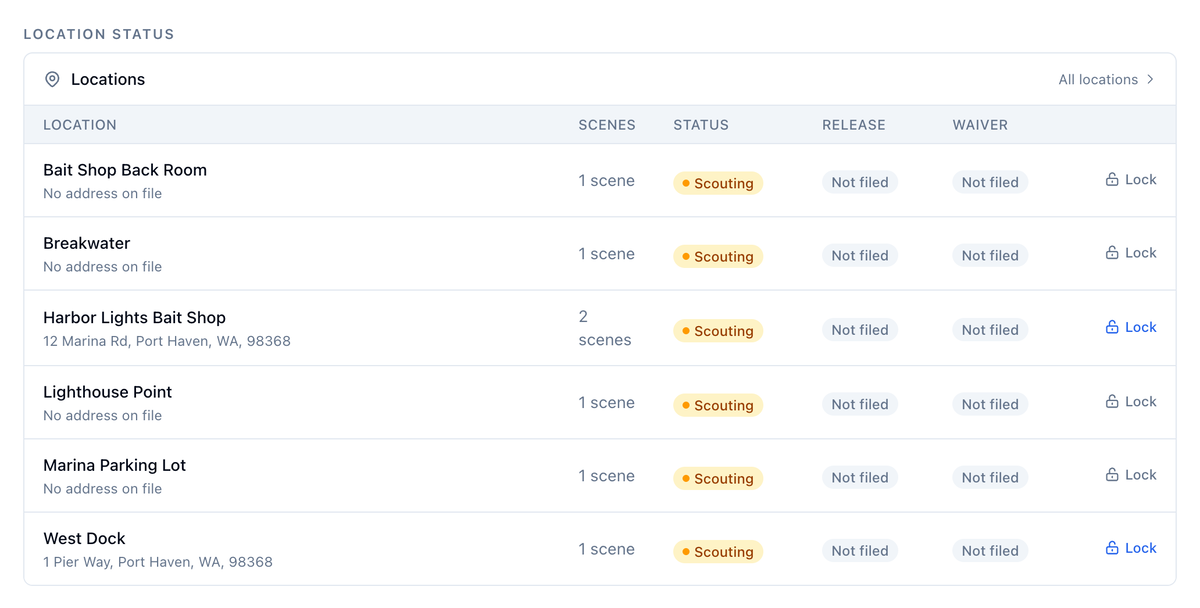Image resolution: width=1200 pixels, height=608 pixels.
Task: Lock the West Dock location
Action: pyautogui.click(x=1130, y=548)
